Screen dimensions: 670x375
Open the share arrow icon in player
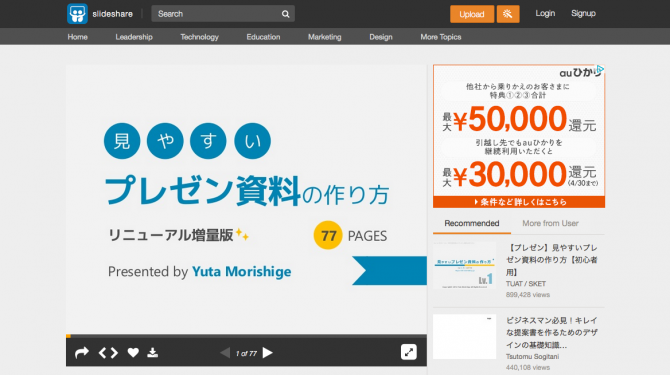[82, 352]
